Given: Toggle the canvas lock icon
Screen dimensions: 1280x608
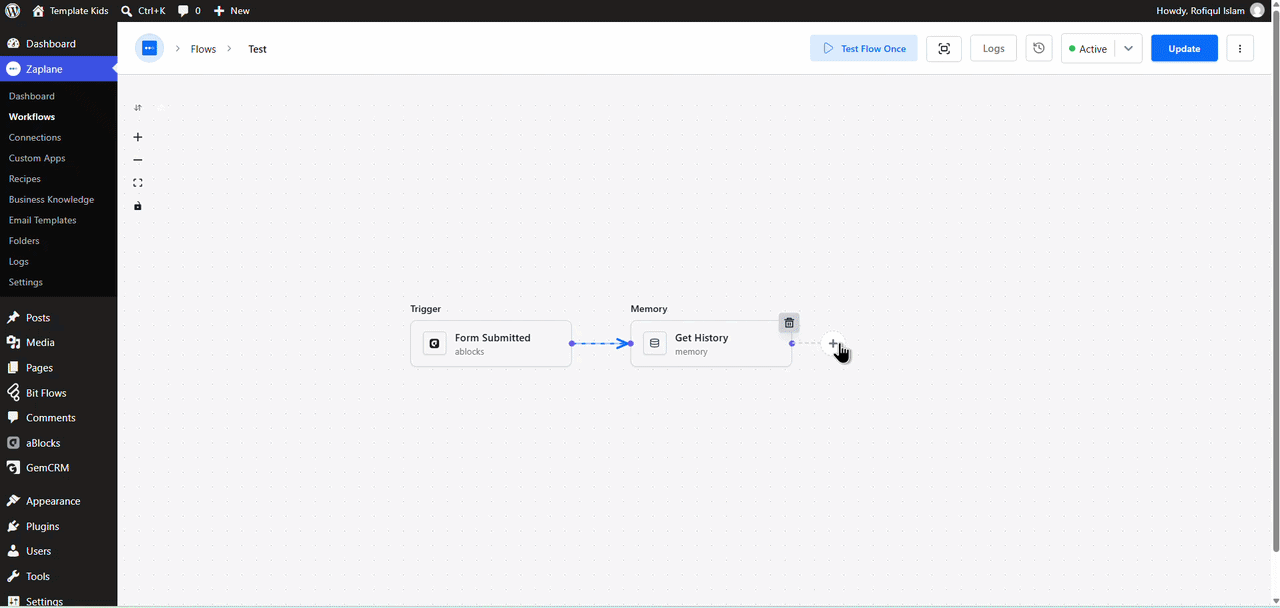Looking at the screenshot, I should [x=138, y=206].
